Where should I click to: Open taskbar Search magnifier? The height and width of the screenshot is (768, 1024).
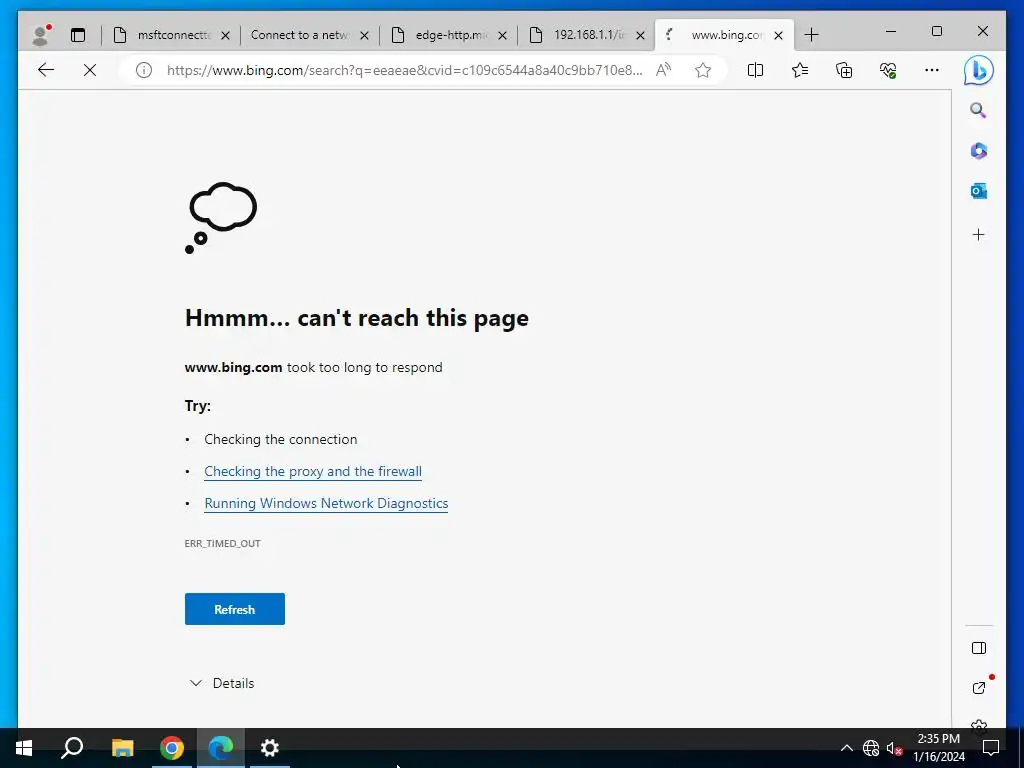coord(72,748)
